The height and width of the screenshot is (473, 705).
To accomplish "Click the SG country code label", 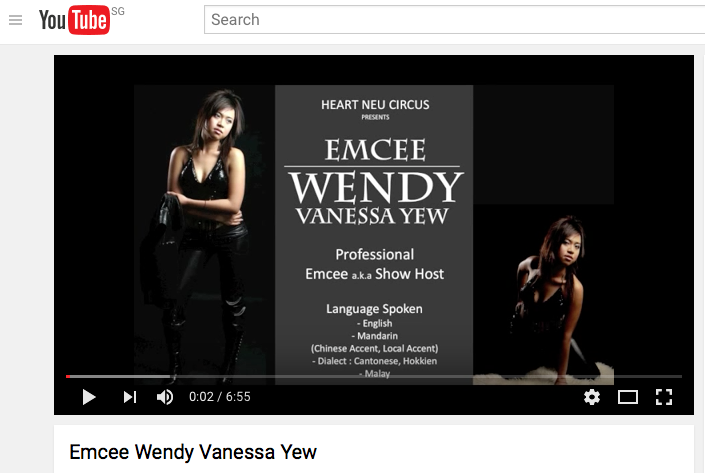I will (118, 11).
